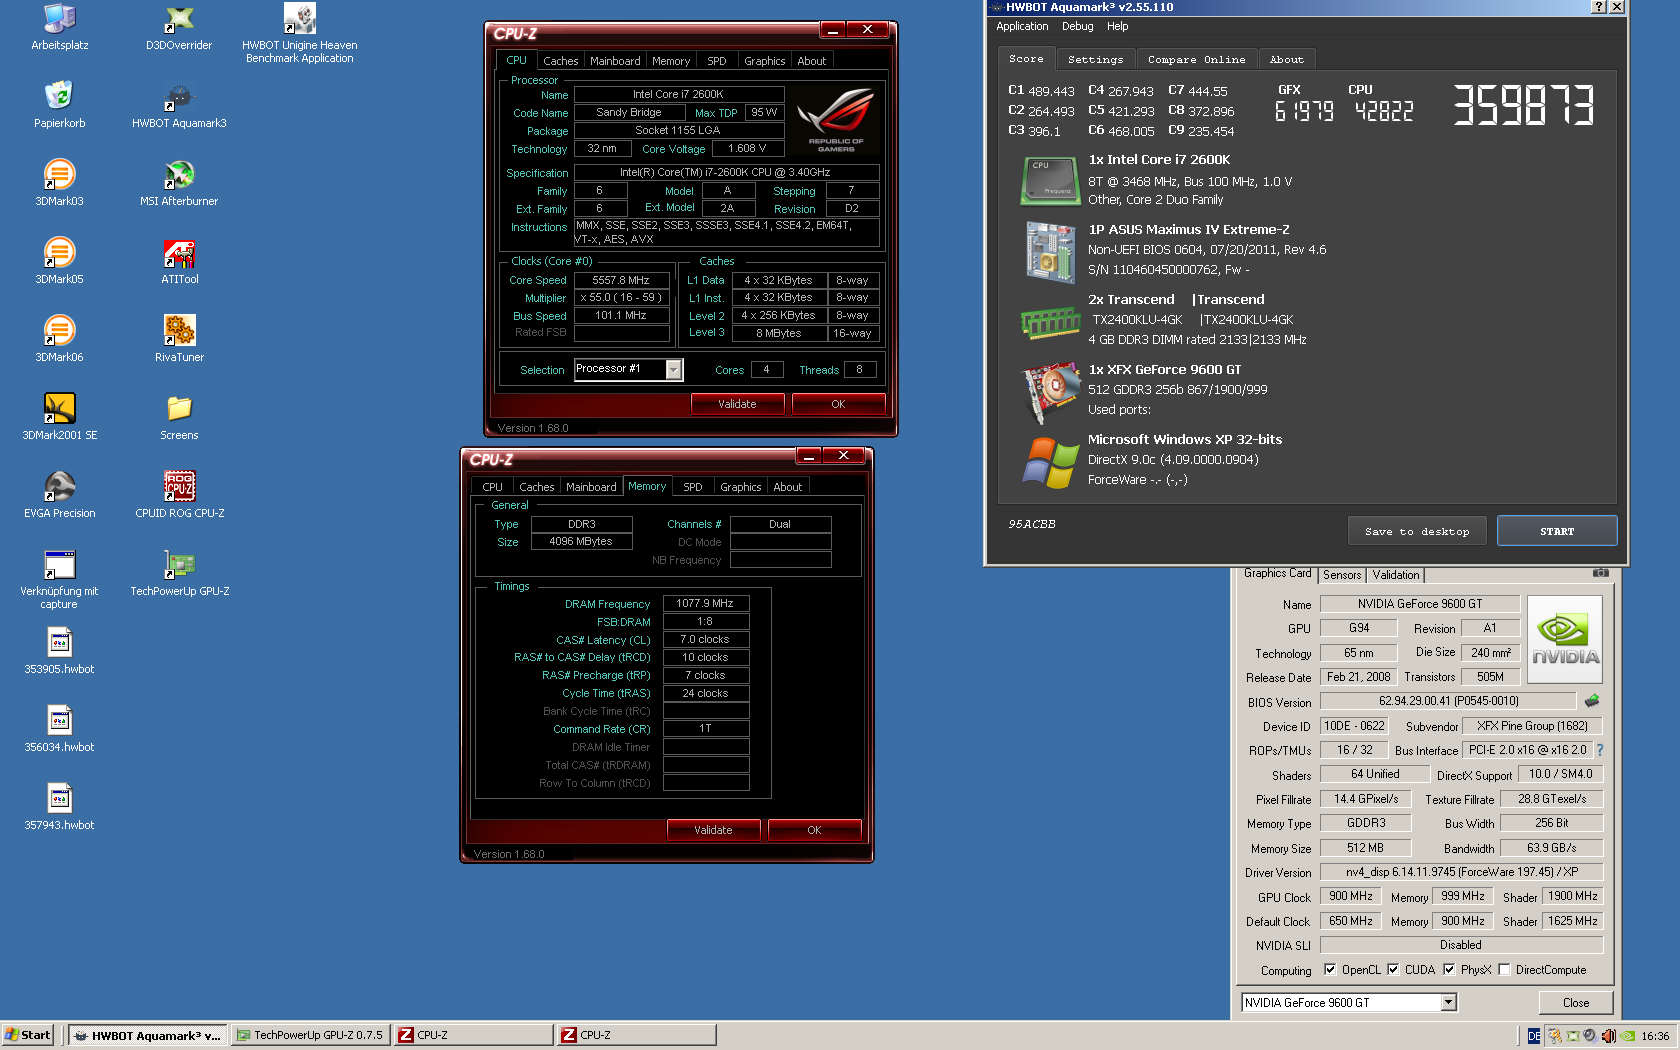Click the GPU-Z screenshot camera icon
This screenshot has width=1680, height=1050.
point(1601,573)
